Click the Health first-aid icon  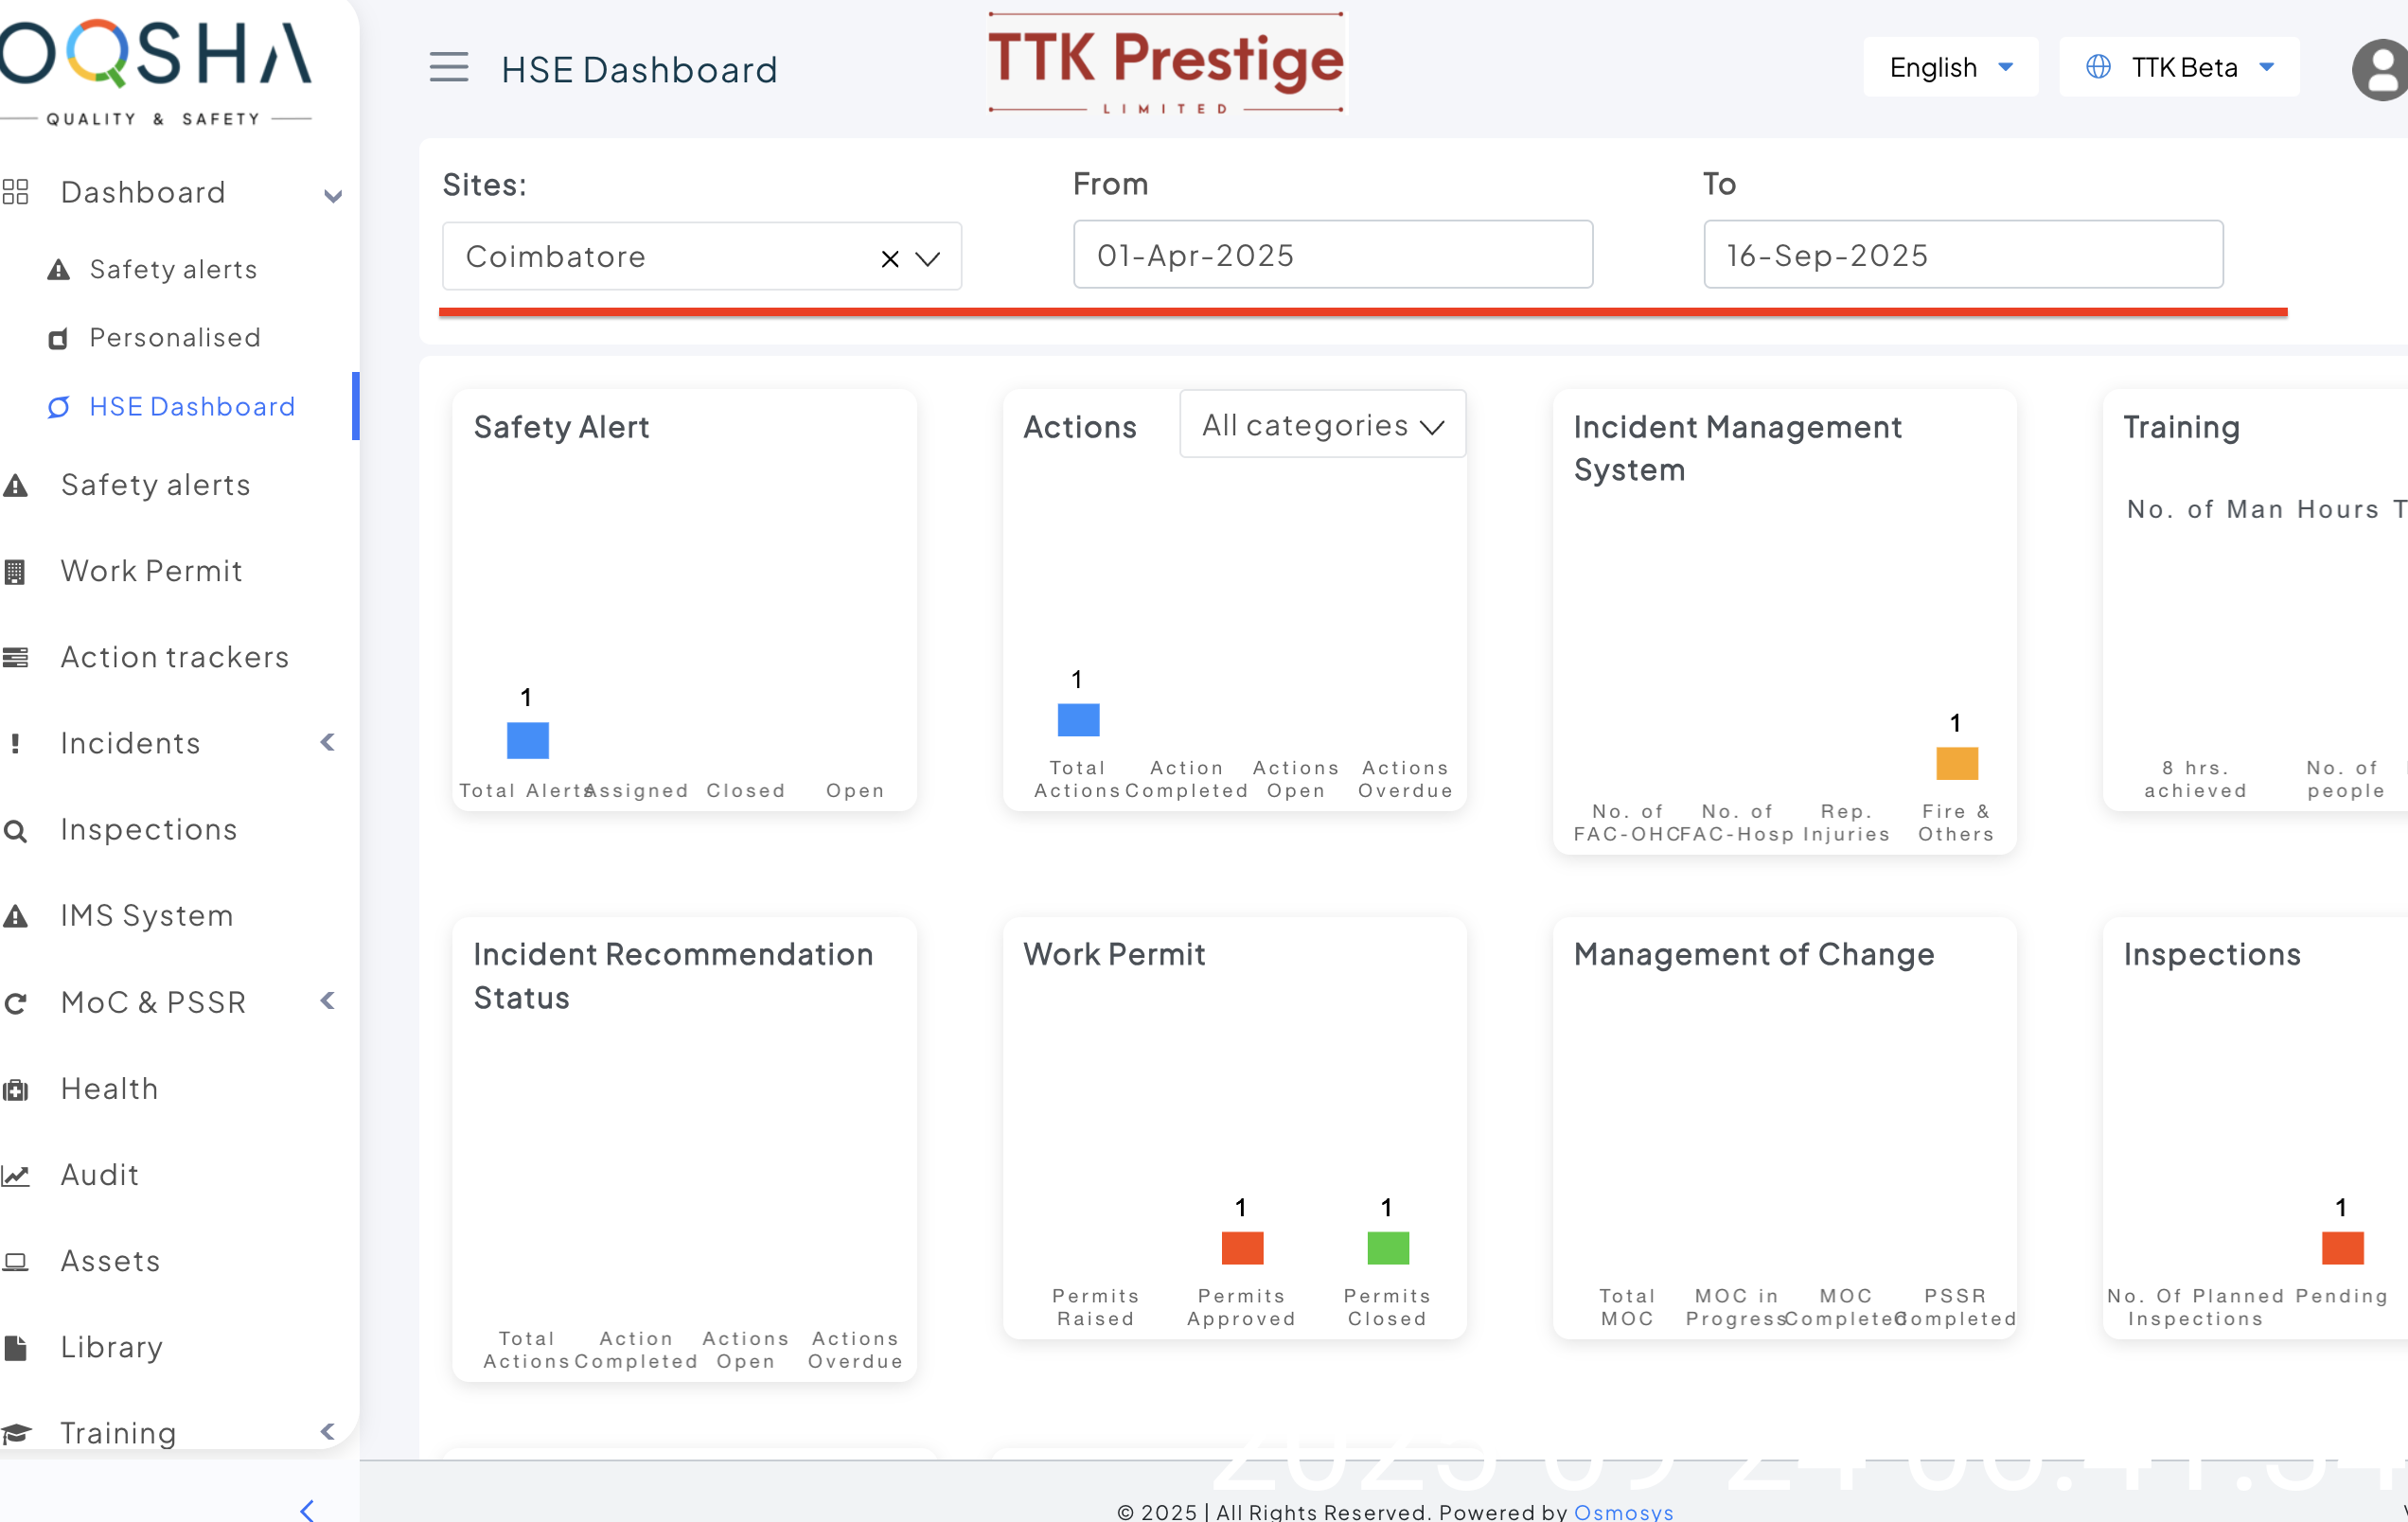(x=15, y=1089)
